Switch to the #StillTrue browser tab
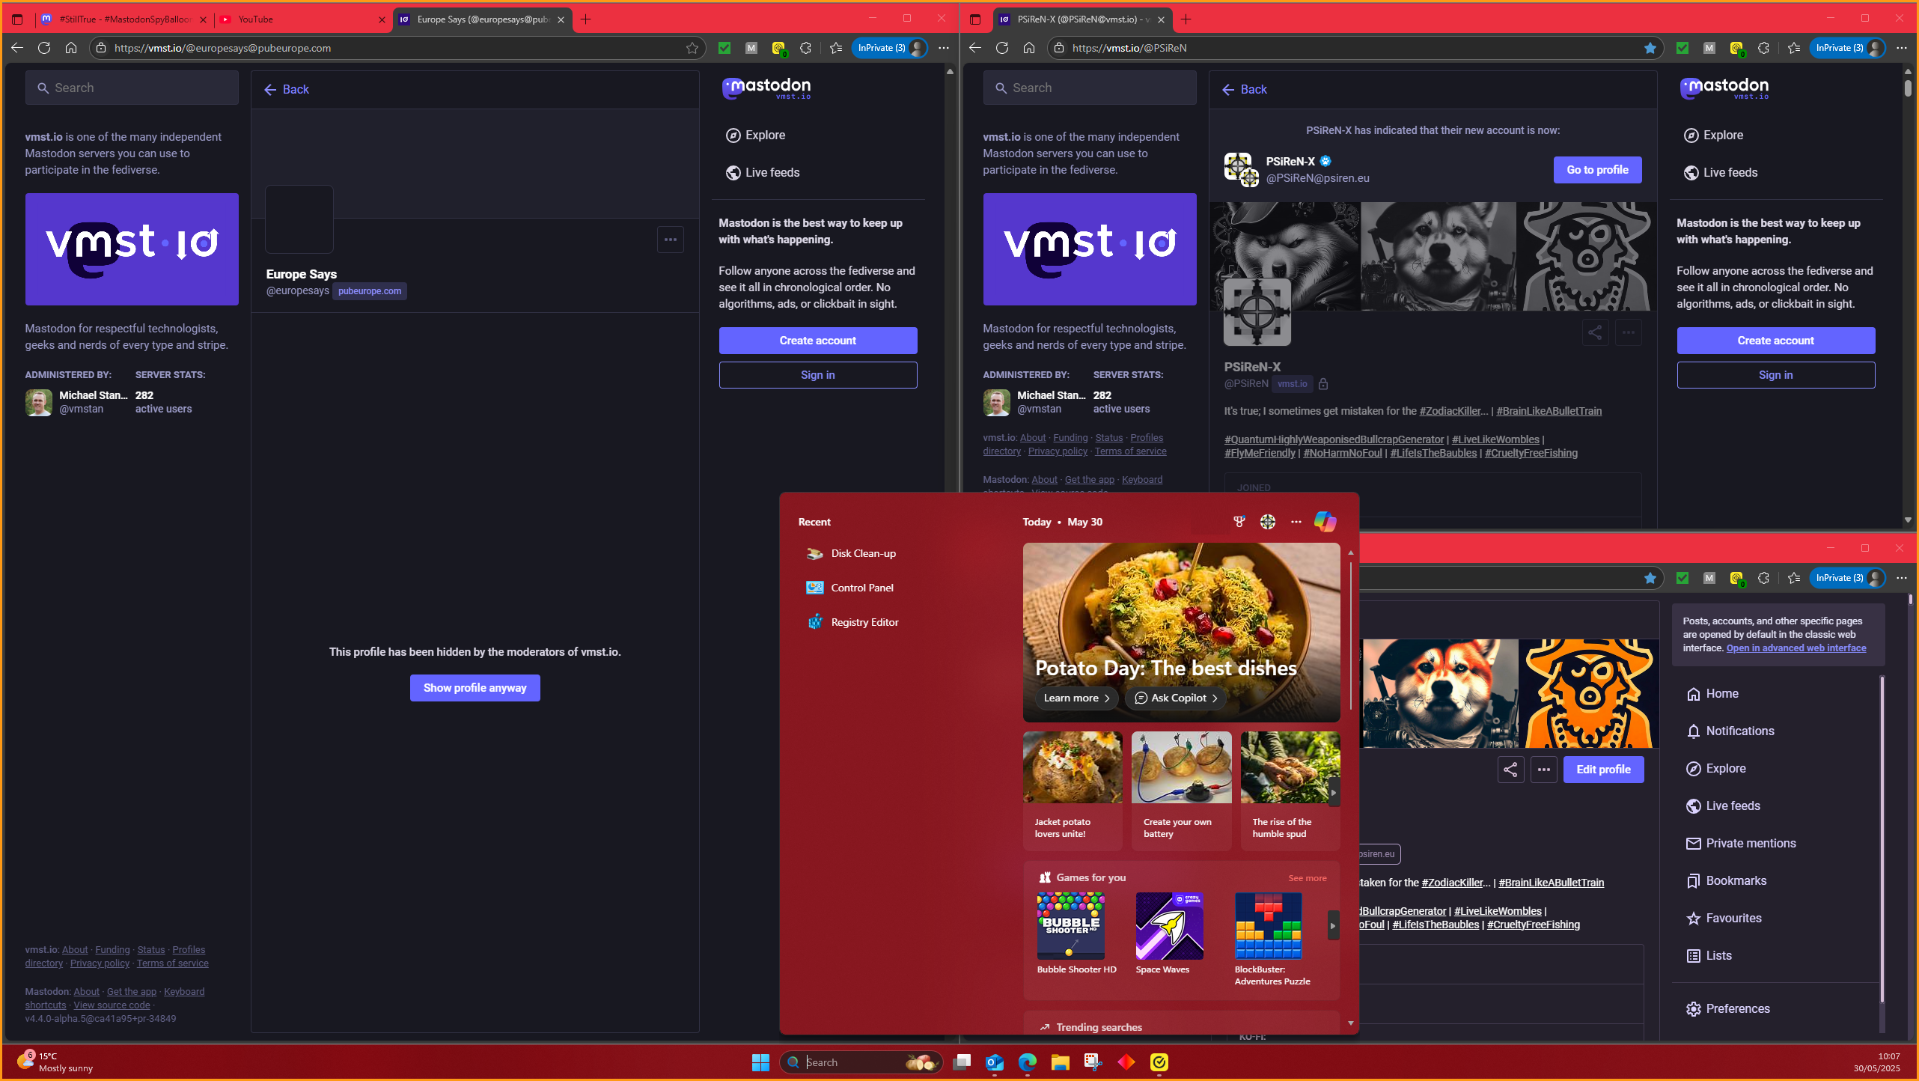1919x1081 pixels. pyautogui.click(x=123, y=19)
